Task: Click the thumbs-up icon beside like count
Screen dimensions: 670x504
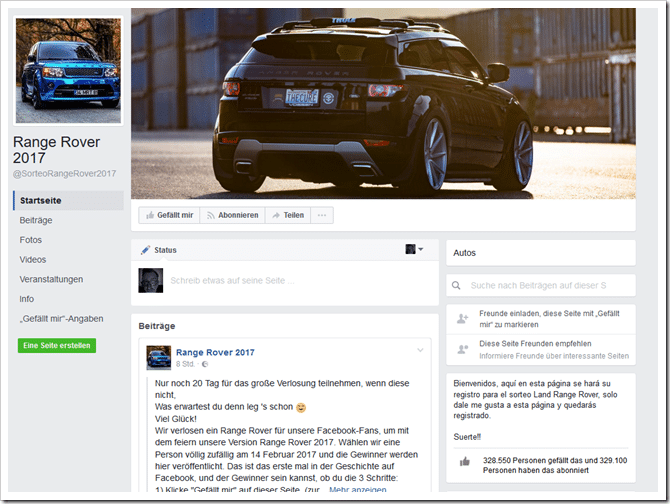Action: tap(464, 461)
